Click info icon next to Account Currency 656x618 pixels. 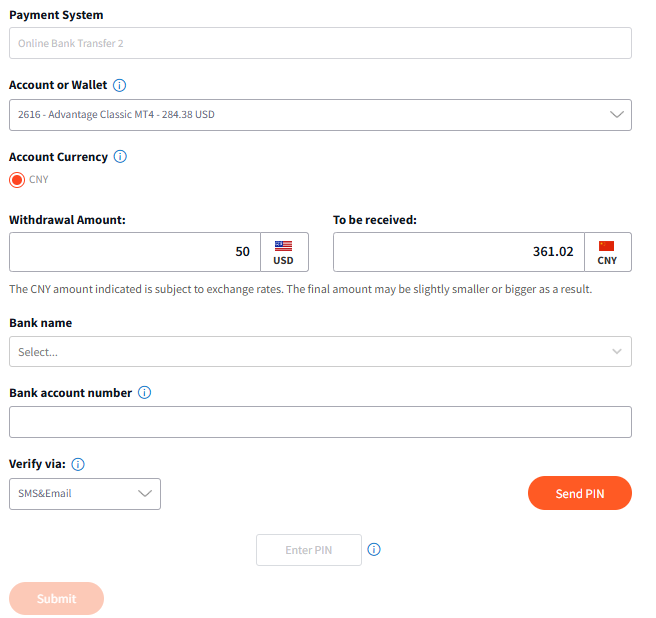click(x=120, y=156)
